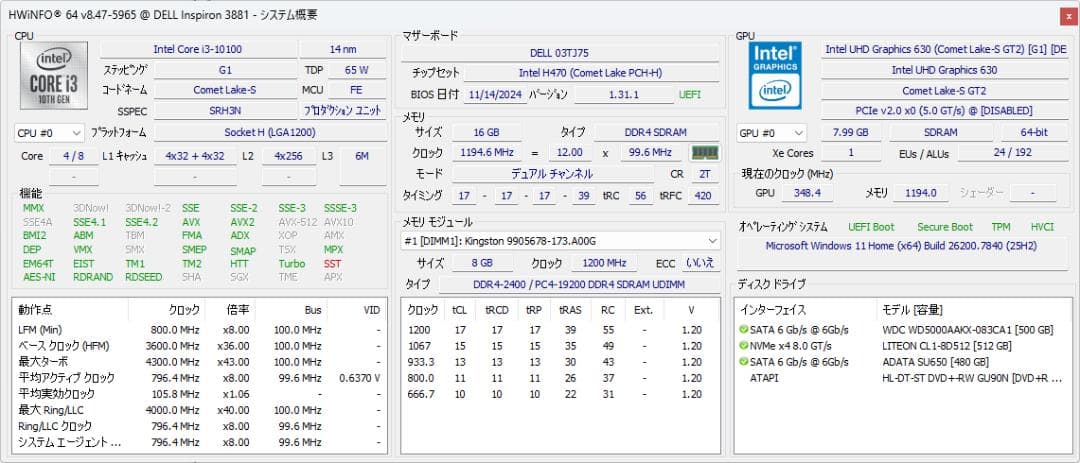Click the GPU memory clock 1194.0 value
This screenshot has width=1080, height=463.
920,194
